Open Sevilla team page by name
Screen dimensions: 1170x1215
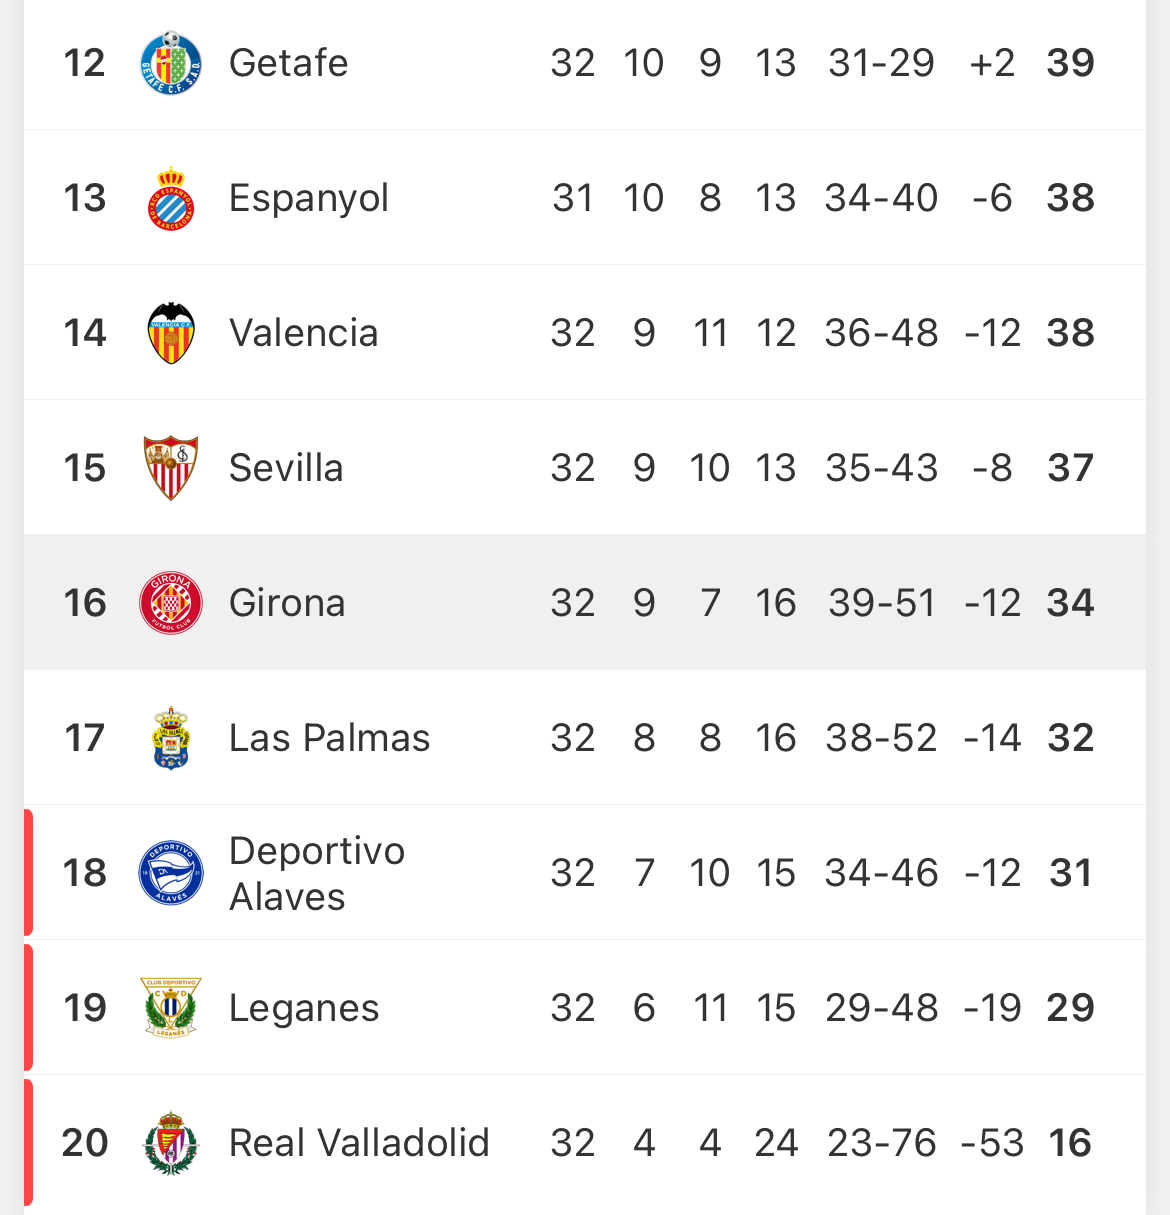(286, 468)
